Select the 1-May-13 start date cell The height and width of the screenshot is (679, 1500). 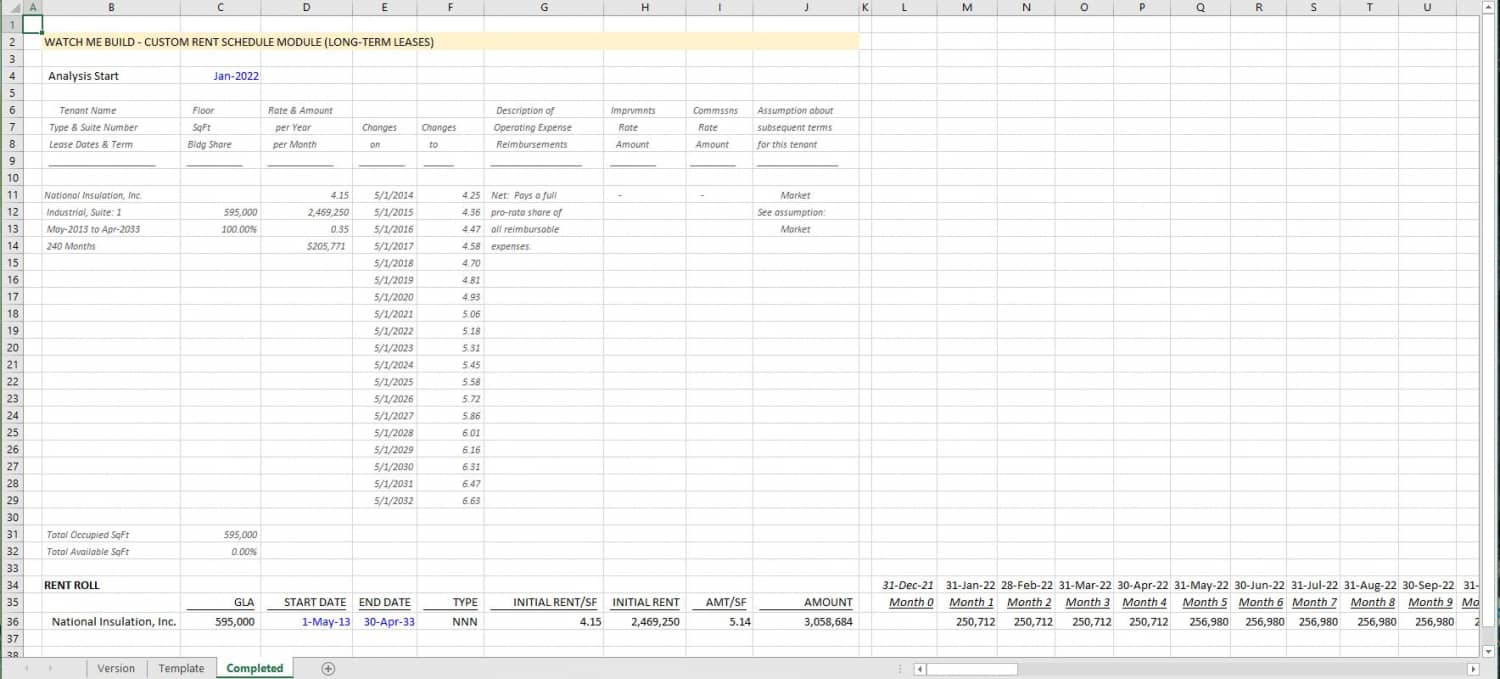tap(325, 621)
